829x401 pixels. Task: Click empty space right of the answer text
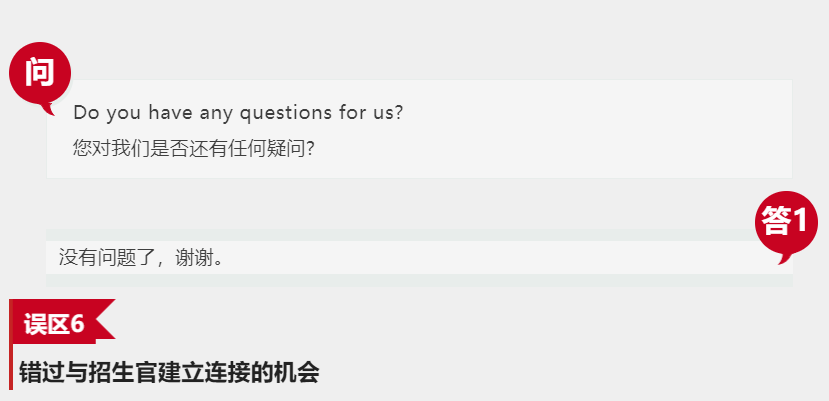tap(500, 257)
